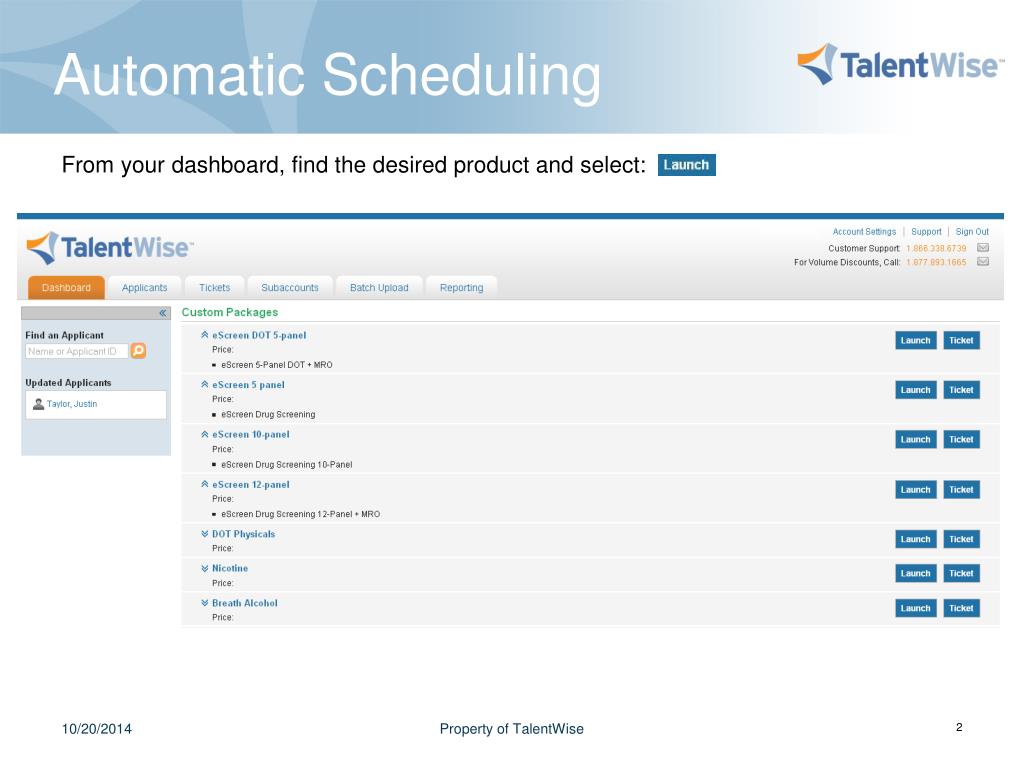Screen dimensions: 1024x768
Task: Create a Ticket for eScreen 5 panel
Action: tap(961, 390)
